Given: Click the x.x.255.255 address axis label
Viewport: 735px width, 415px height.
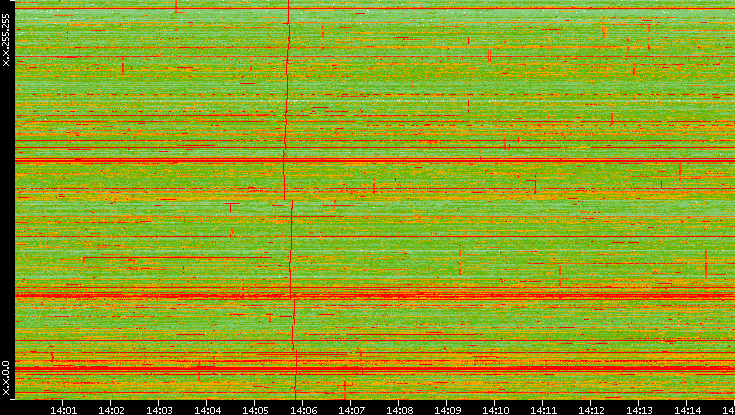Looking at the screenshot, I should 6,40.
